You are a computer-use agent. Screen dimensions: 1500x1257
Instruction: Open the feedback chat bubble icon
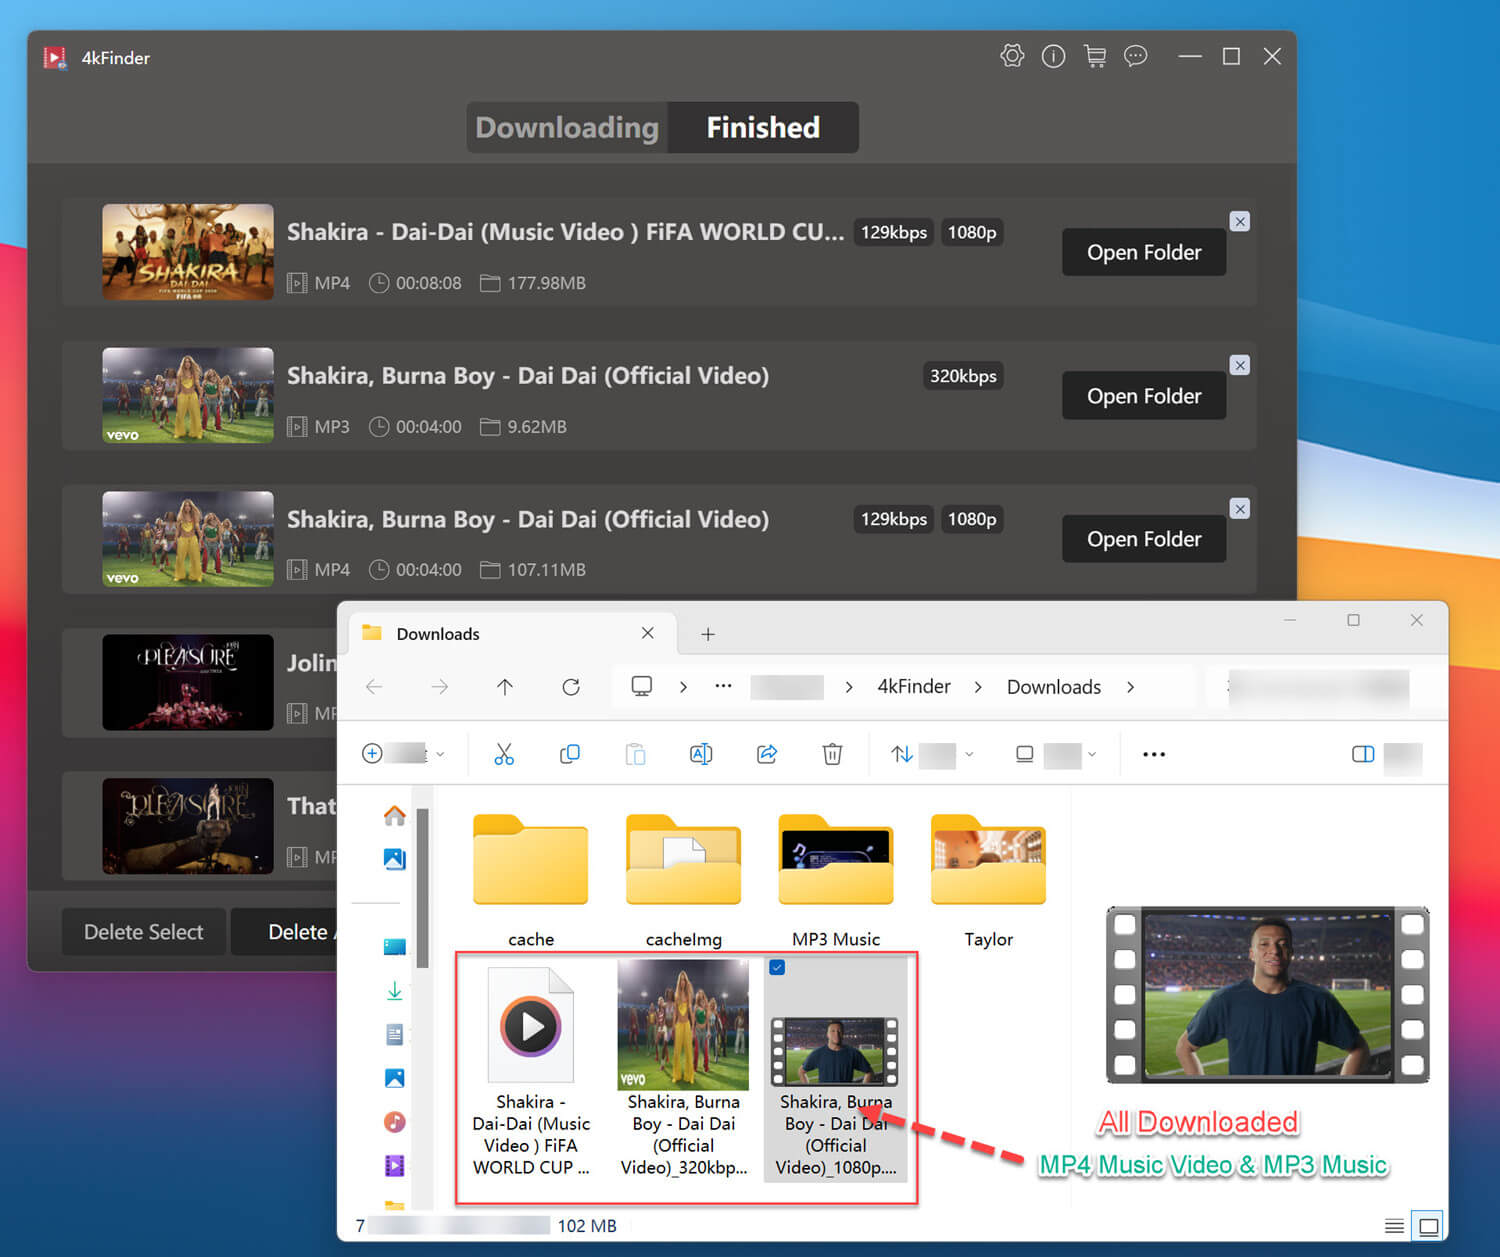(1135, 56)
